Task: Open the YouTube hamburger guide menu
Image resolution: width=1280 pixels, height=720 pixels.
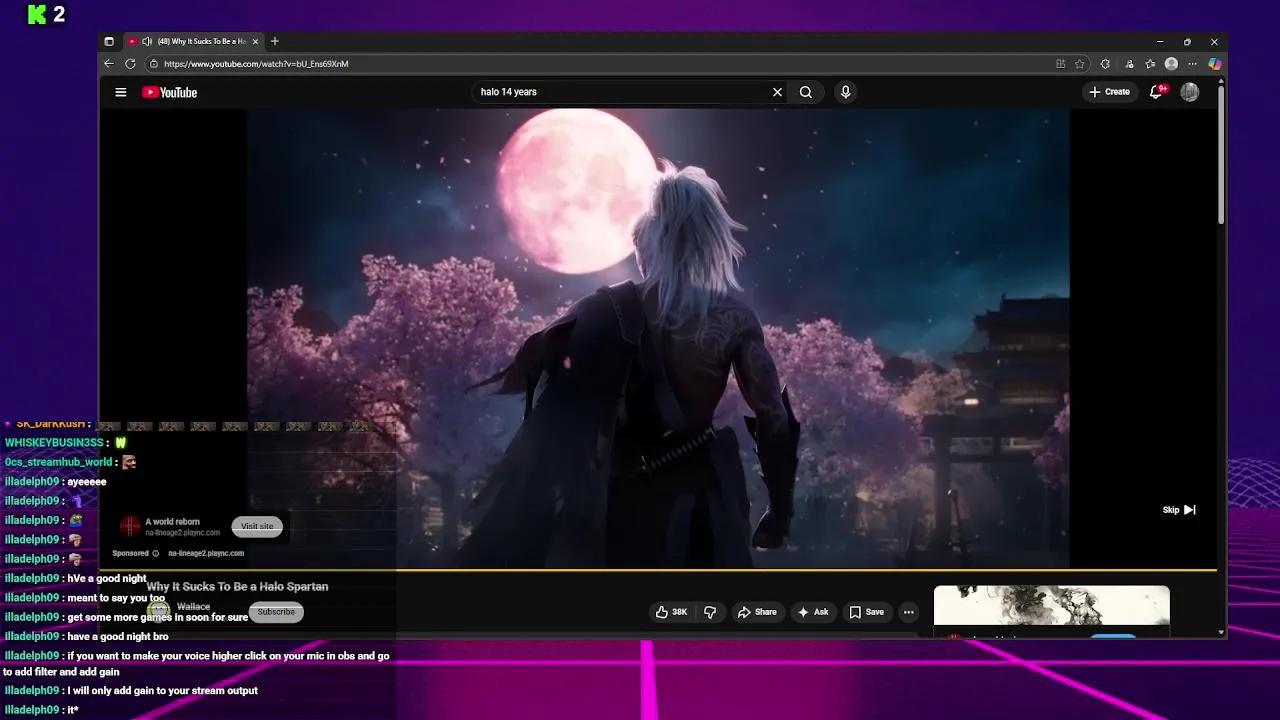Action: click(121, 92)
